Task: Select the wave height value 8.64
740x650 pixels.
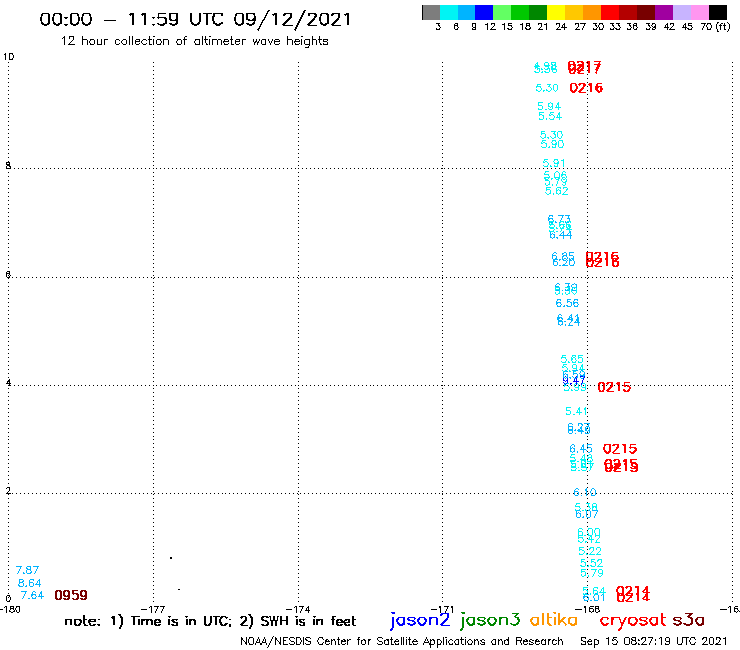Action: (29, 583)
